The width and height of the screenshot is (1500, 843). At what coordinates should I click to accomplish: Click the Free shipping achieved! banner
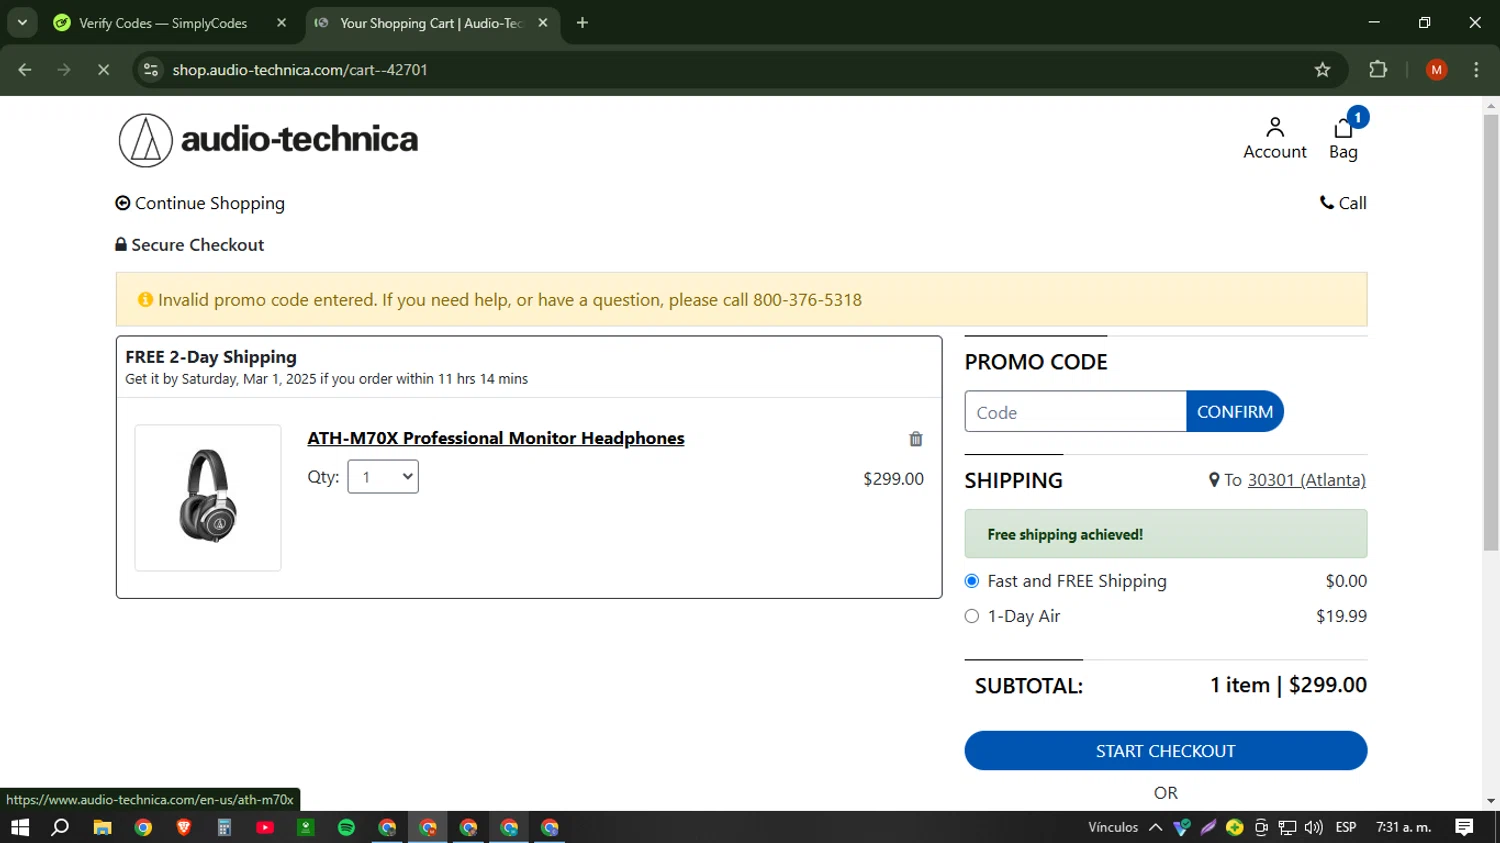[x=1166, y=534]
